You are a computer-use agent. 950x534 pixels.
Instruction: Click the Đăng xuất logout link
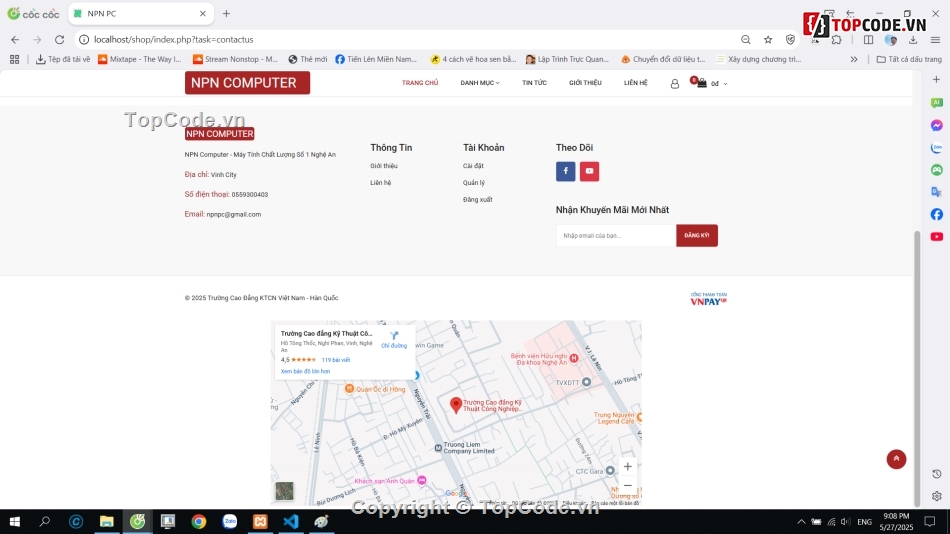click(x=477, y=199)
